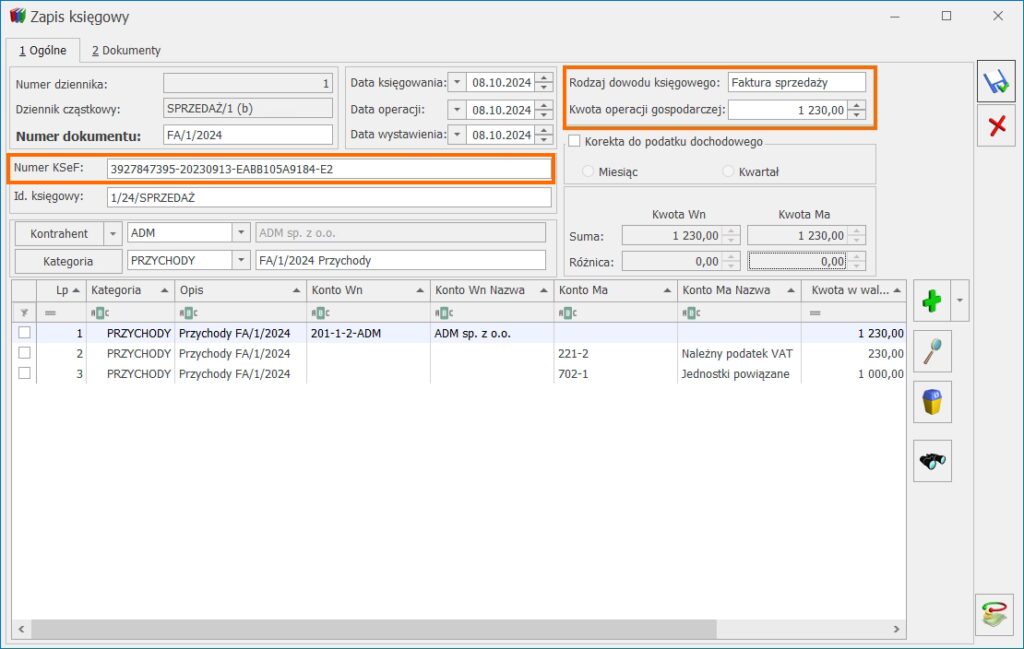Expand the Data księgowania date dropdown
1024x649 pixels.
click(x=456, y=83)
